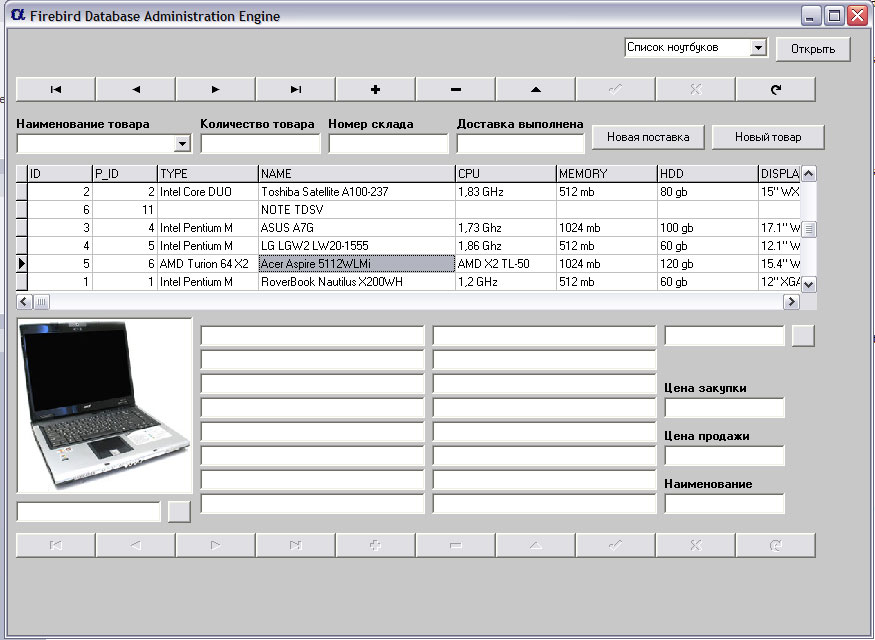
Task: Go to first record in top navigator
Action: click(x=56, y=89)
